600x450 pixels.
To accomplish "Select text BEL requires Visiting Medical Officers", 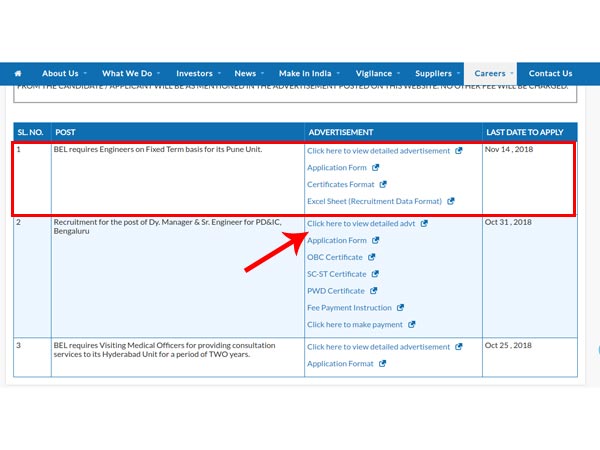I will point(164,350).
